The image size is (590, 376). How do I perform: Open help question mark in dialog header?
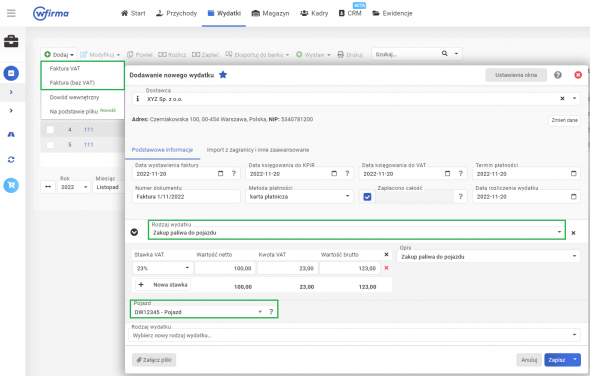click(558, 75)
